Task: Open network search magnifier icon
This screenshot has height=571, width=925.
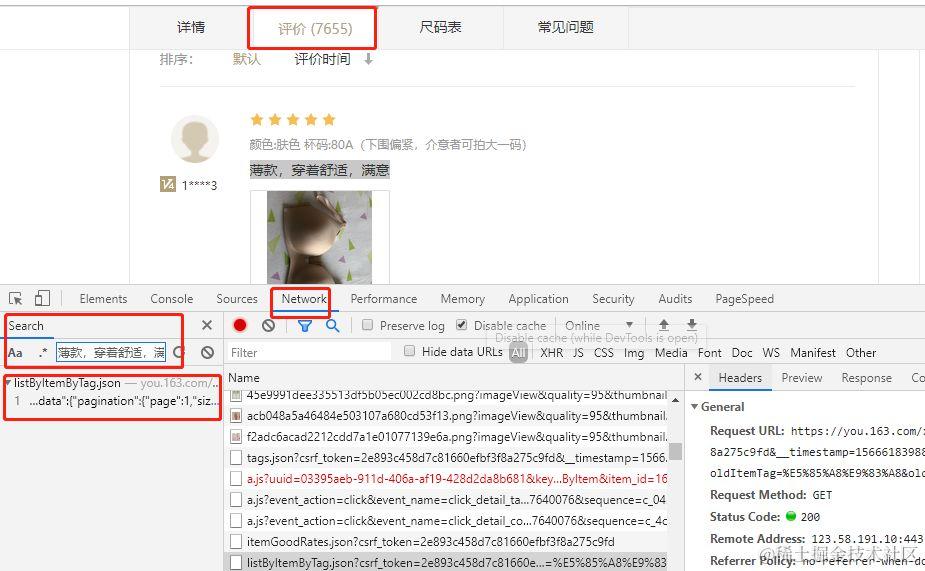Action: (x=333, y=326)
